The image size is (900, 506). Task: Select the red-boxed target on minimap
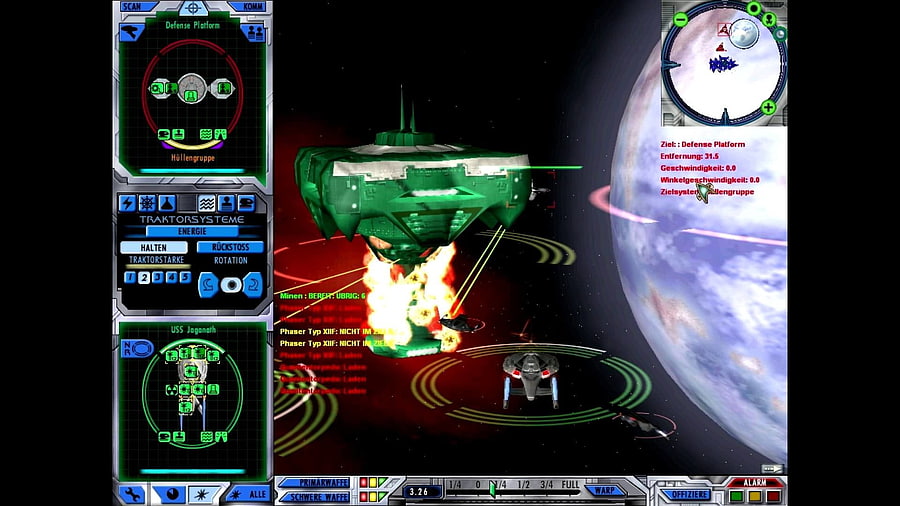724,28
